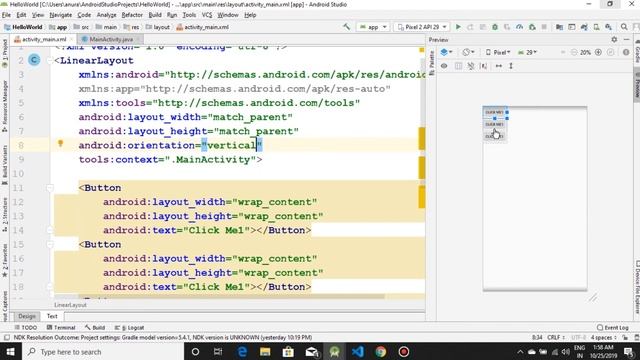The height and width of the screenshot is (360, 640).
Task: Open Chrome from the taskbar
Action: tap(380, 351)
